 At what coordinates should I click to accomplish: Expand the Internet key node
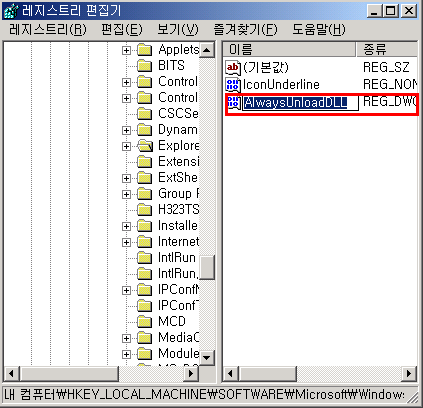coord(126,242)
